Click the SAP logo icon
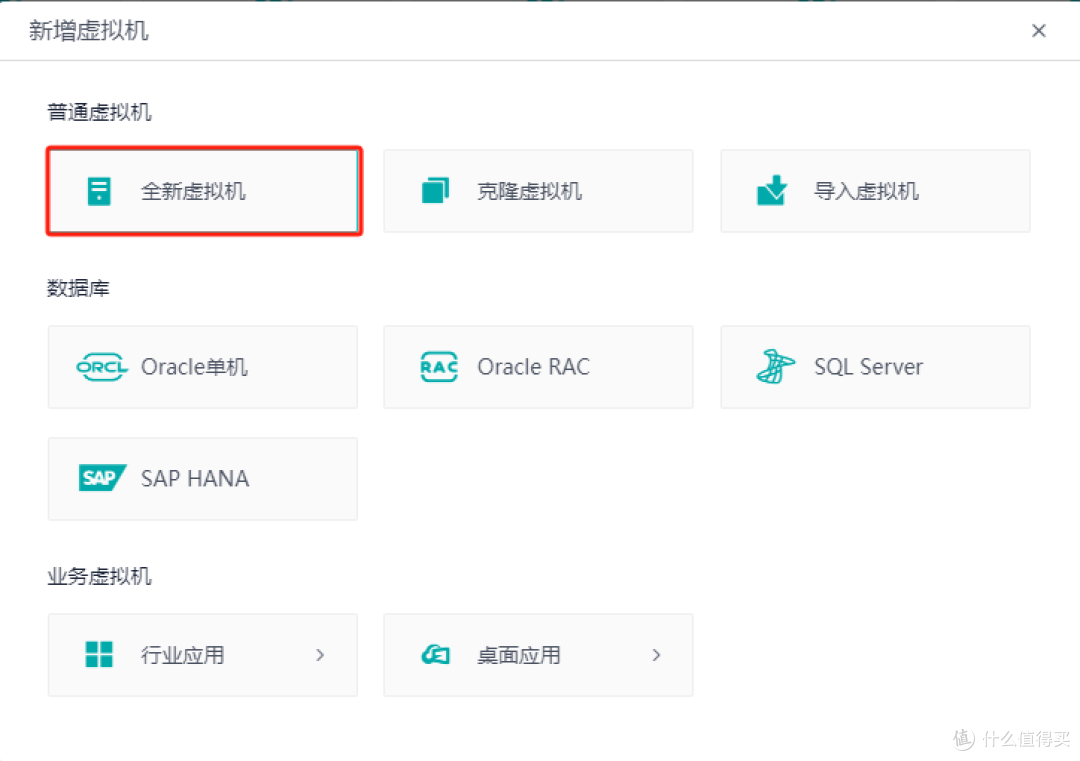 pos(102,478)
